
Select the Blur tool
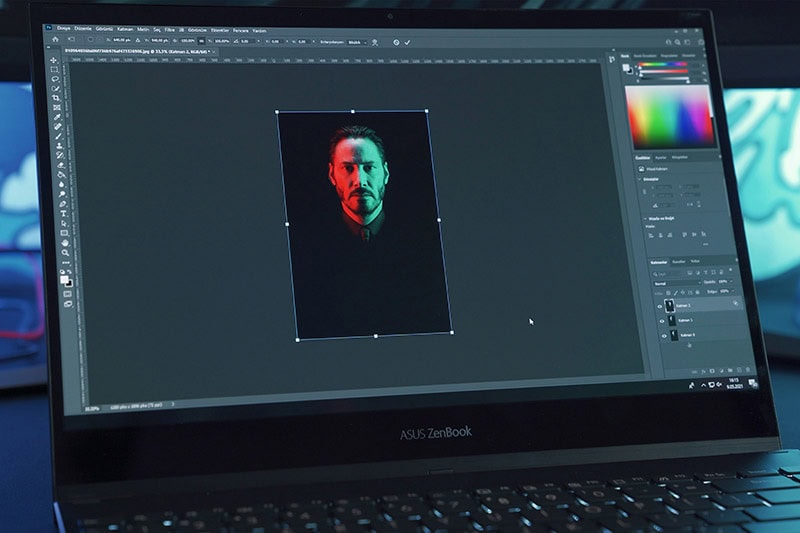[x=61, y=184]
